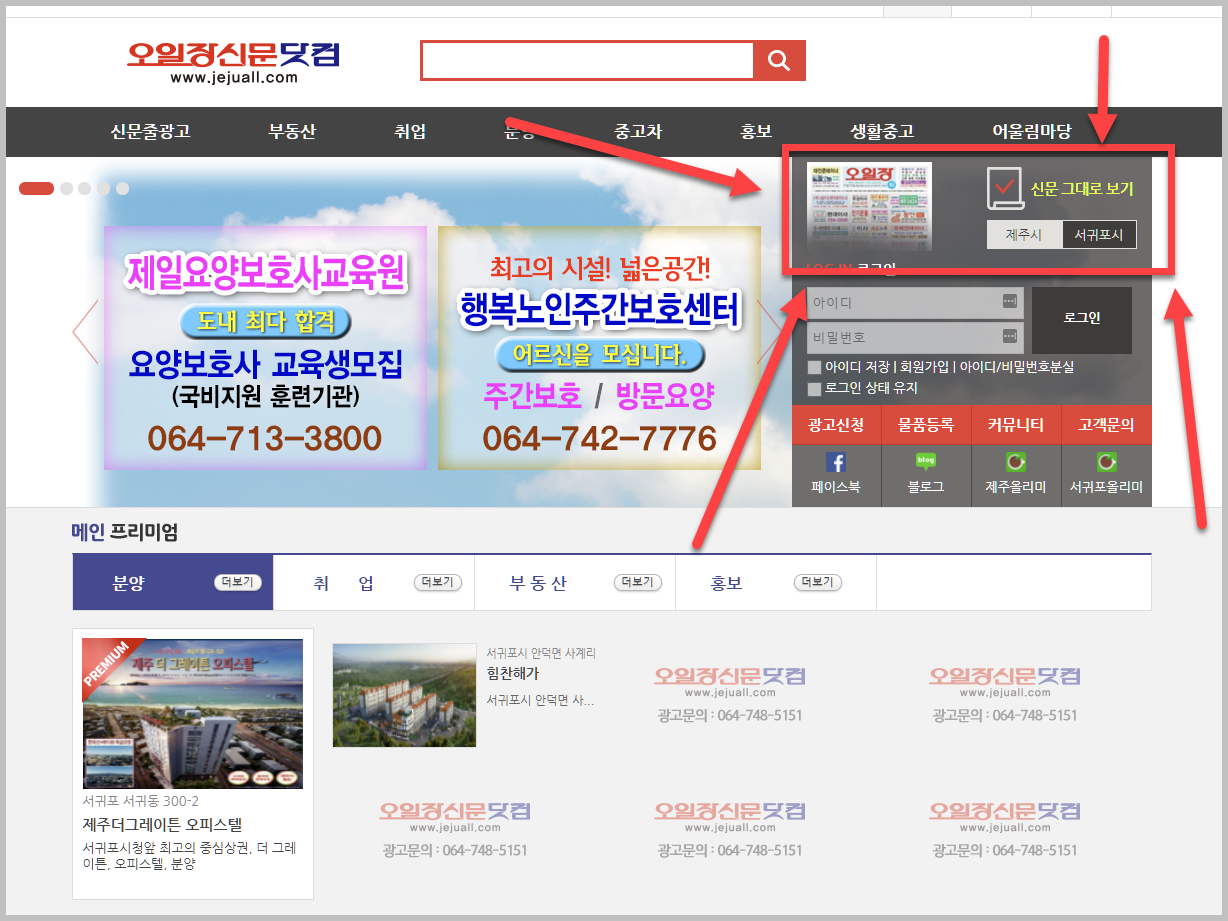The height and width of the screenshot is (921, 1228).
Task: Click the 고객문의 button
Action: [x=1107, y=425]
